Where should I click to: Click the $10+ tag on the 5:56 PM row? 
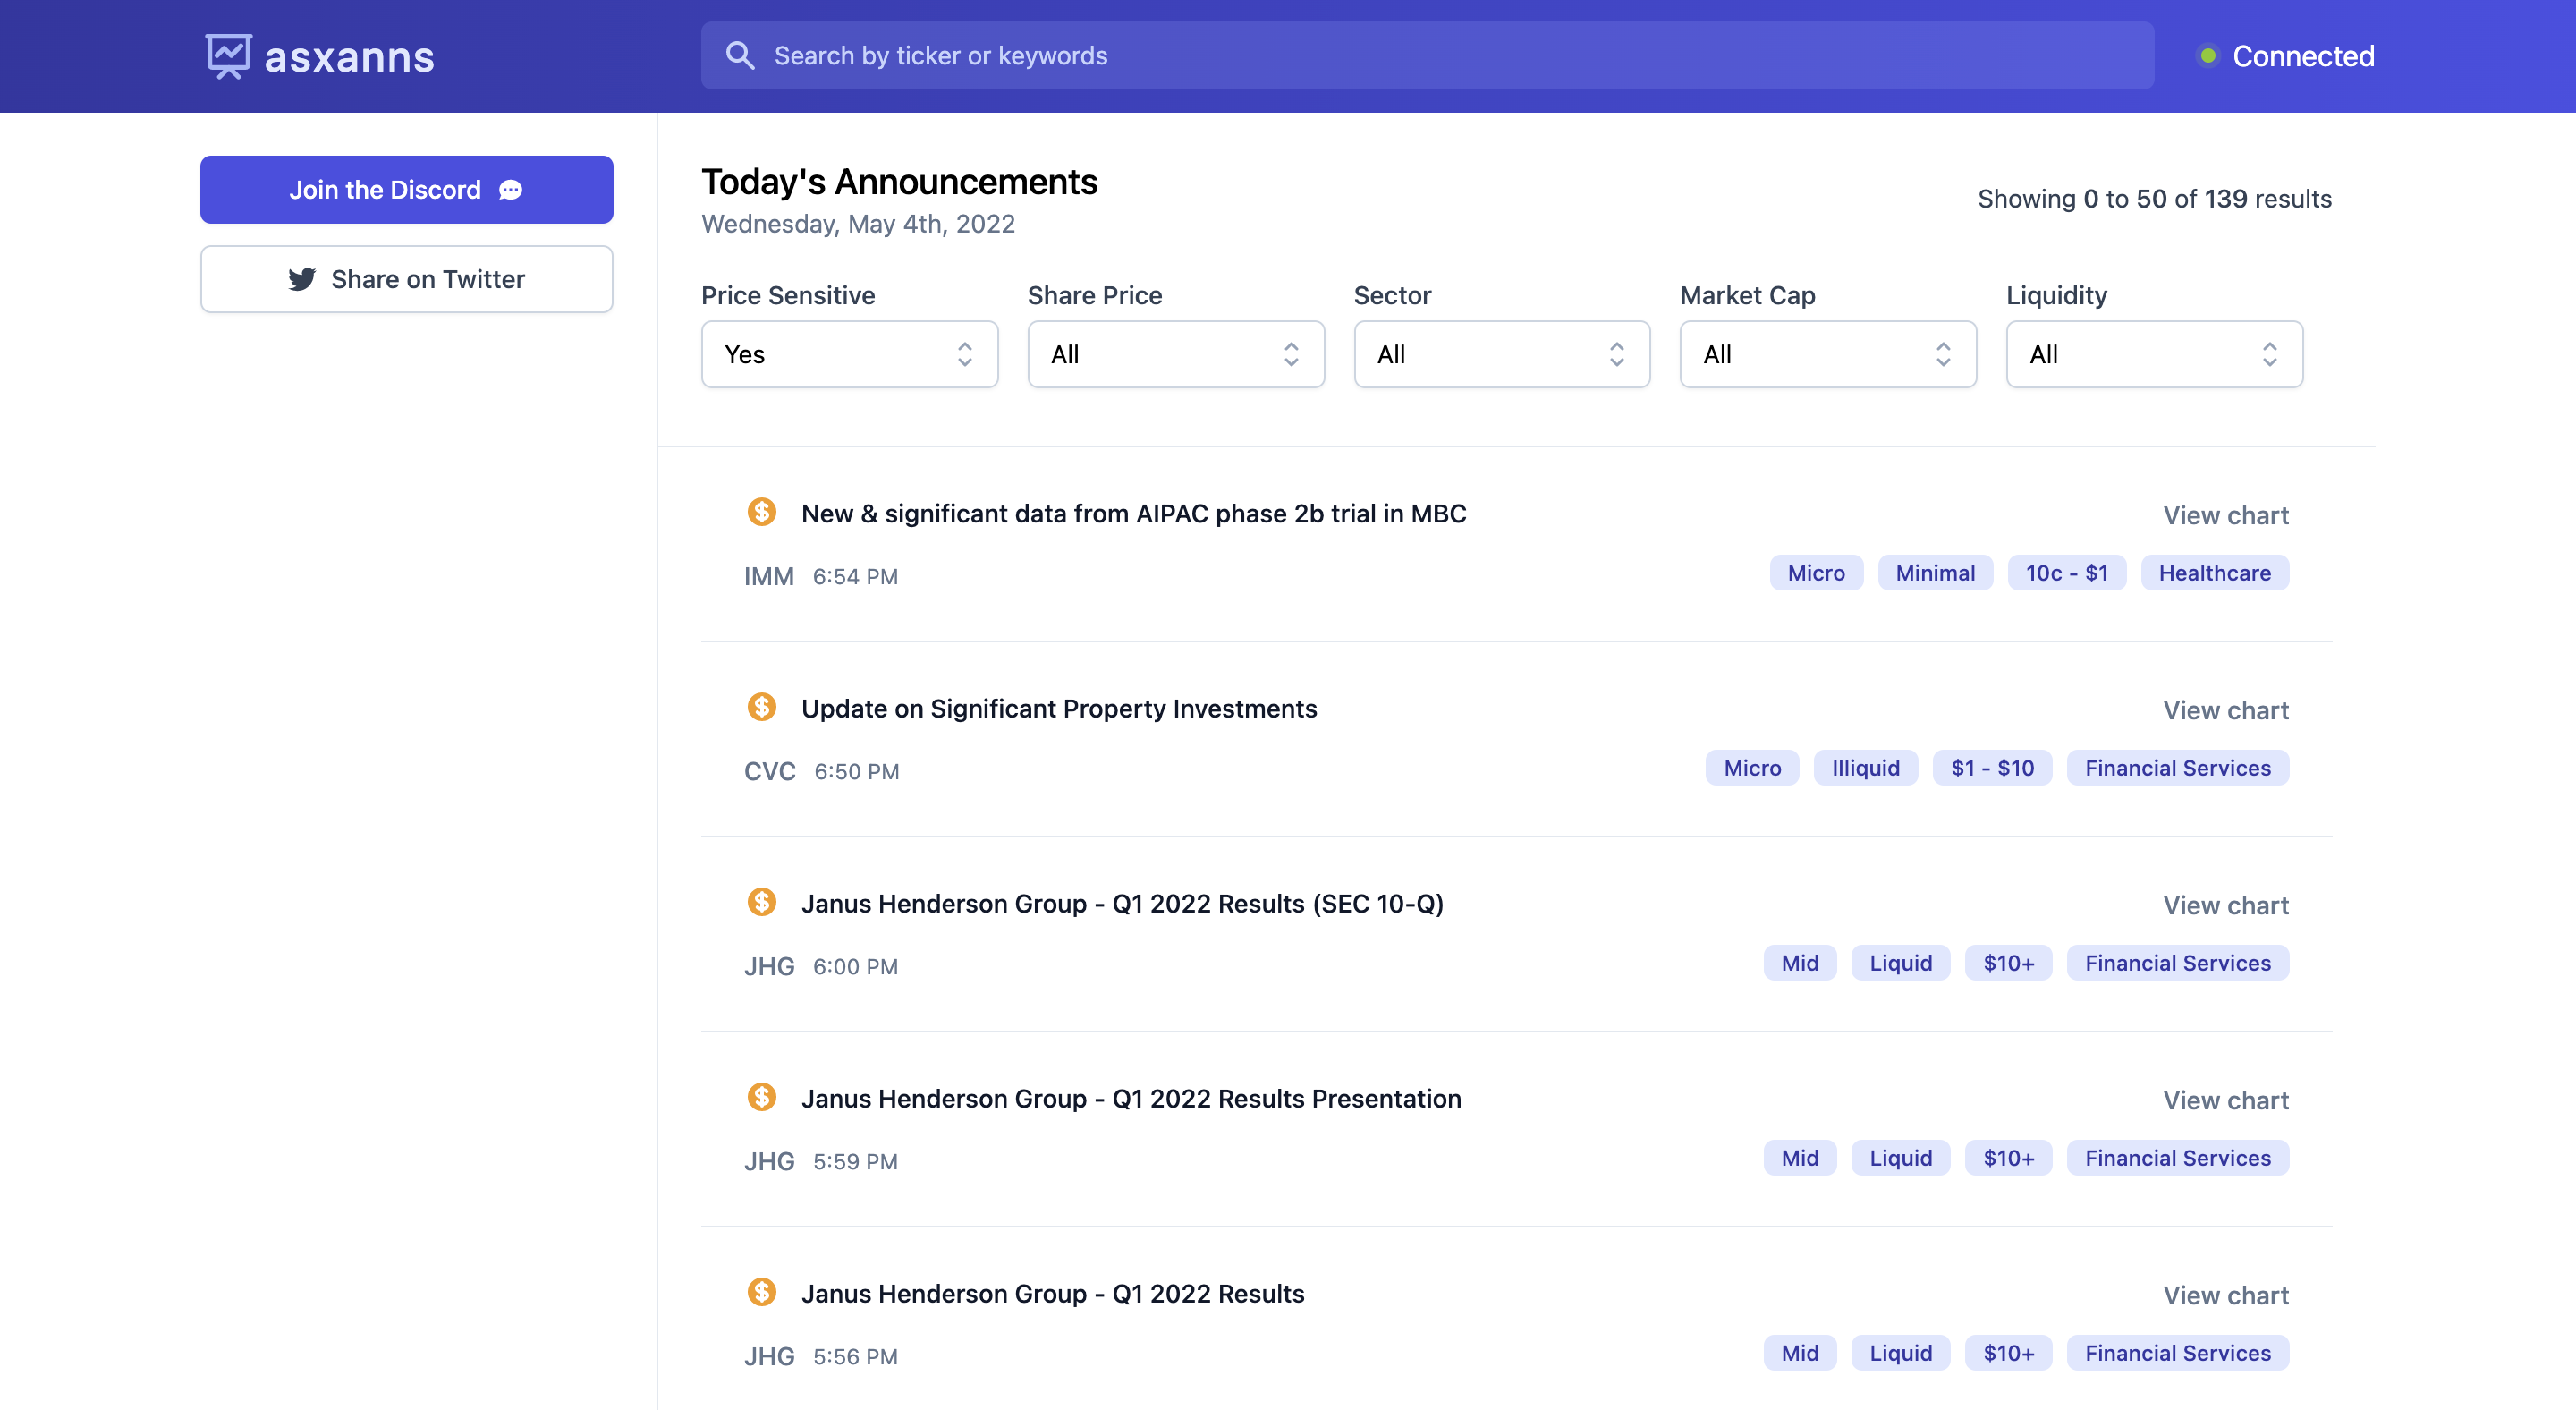click(2009, 1353)
